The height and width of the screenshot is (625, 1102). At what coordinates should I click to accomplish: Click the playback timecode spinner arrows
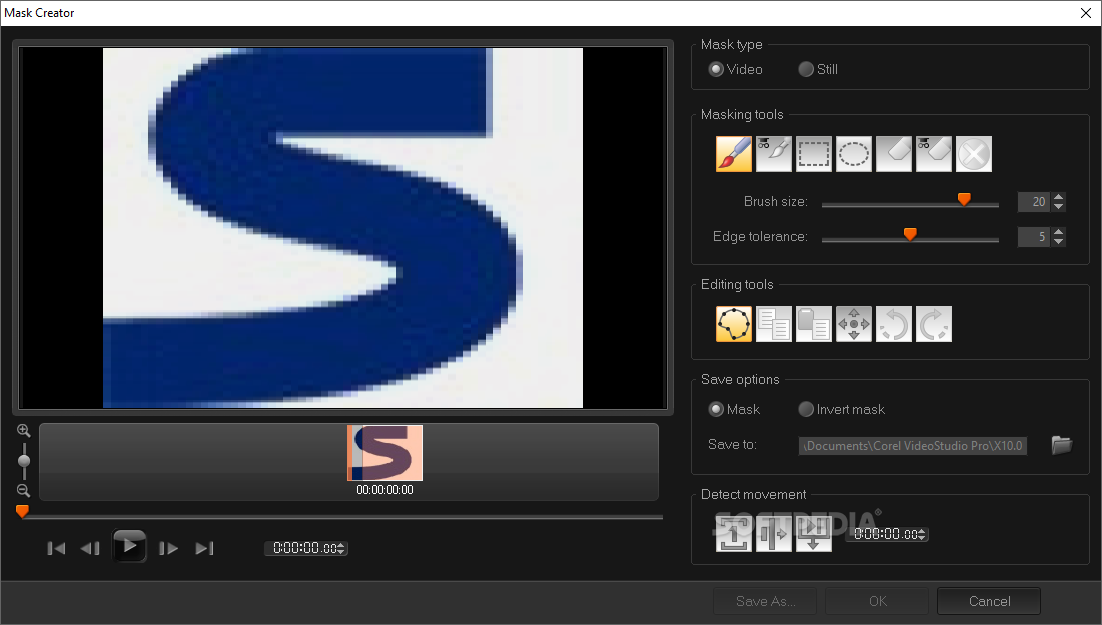pyautogui.click(x=341, y=548)
